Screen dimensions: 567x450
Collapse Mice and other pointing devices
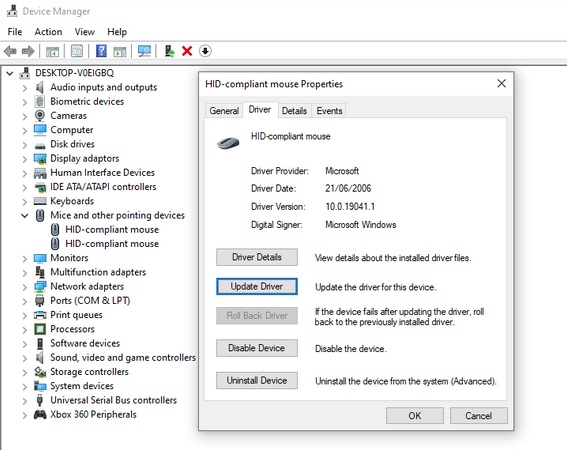(25, 216)
